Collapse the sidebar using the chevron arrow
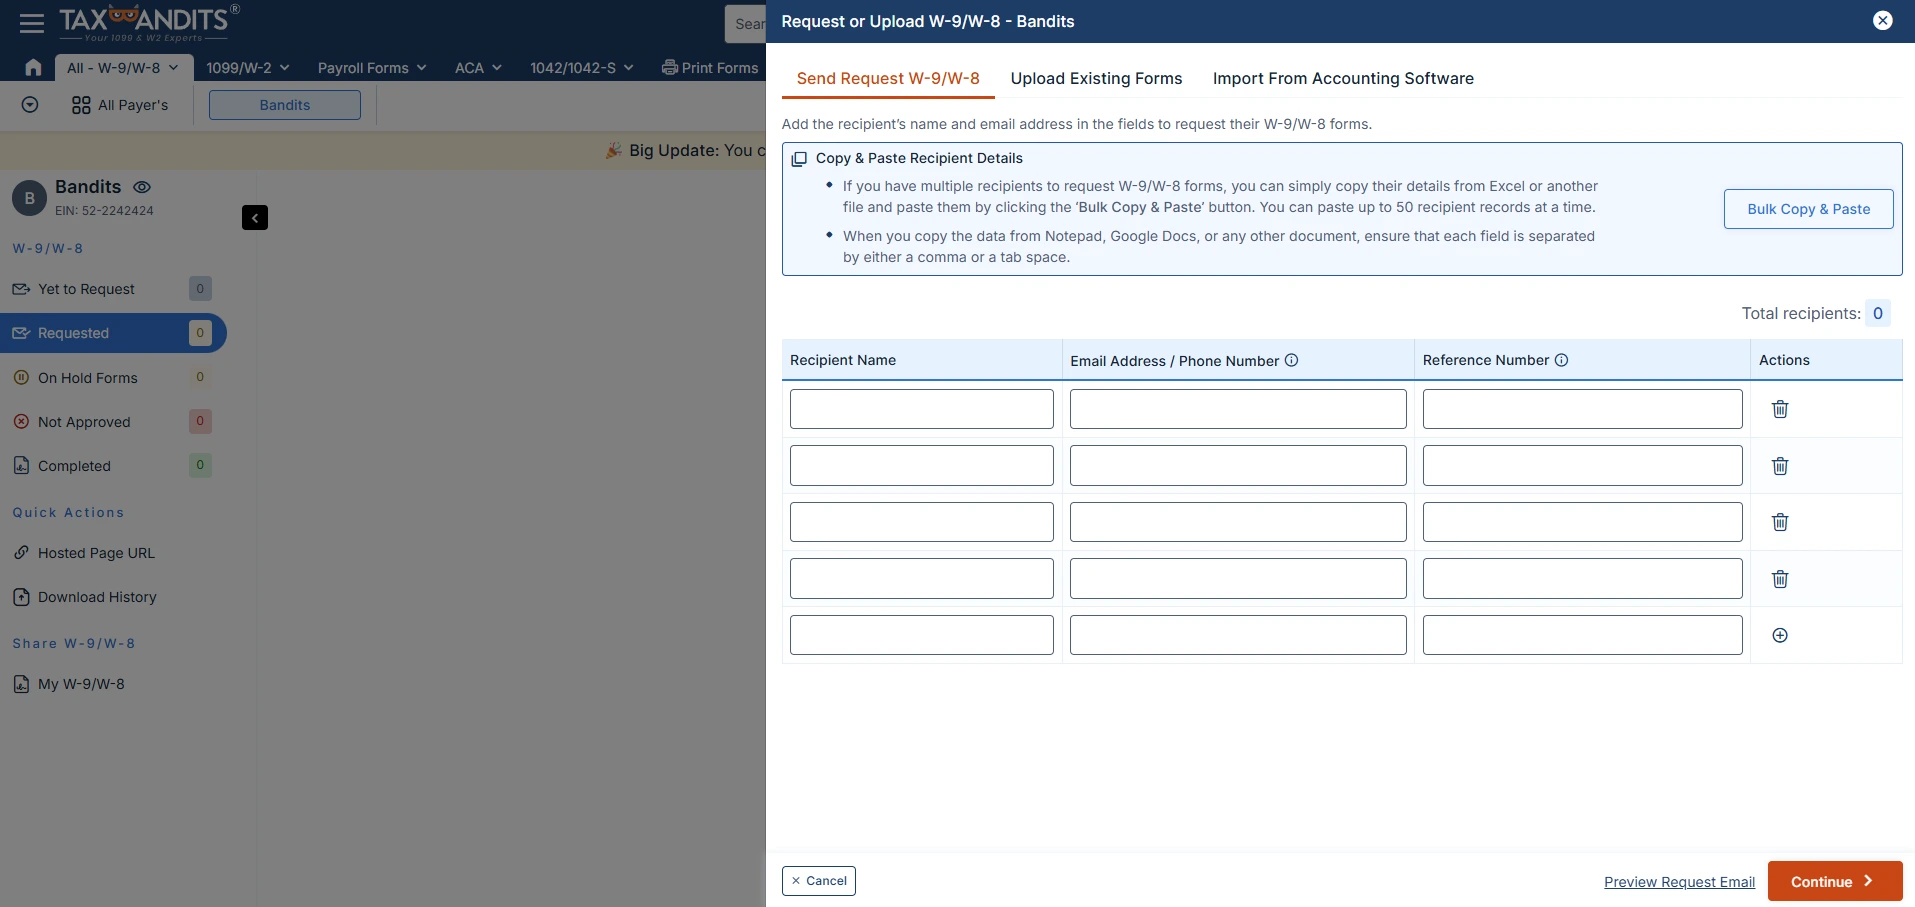1915x907 pixels. 255,218
